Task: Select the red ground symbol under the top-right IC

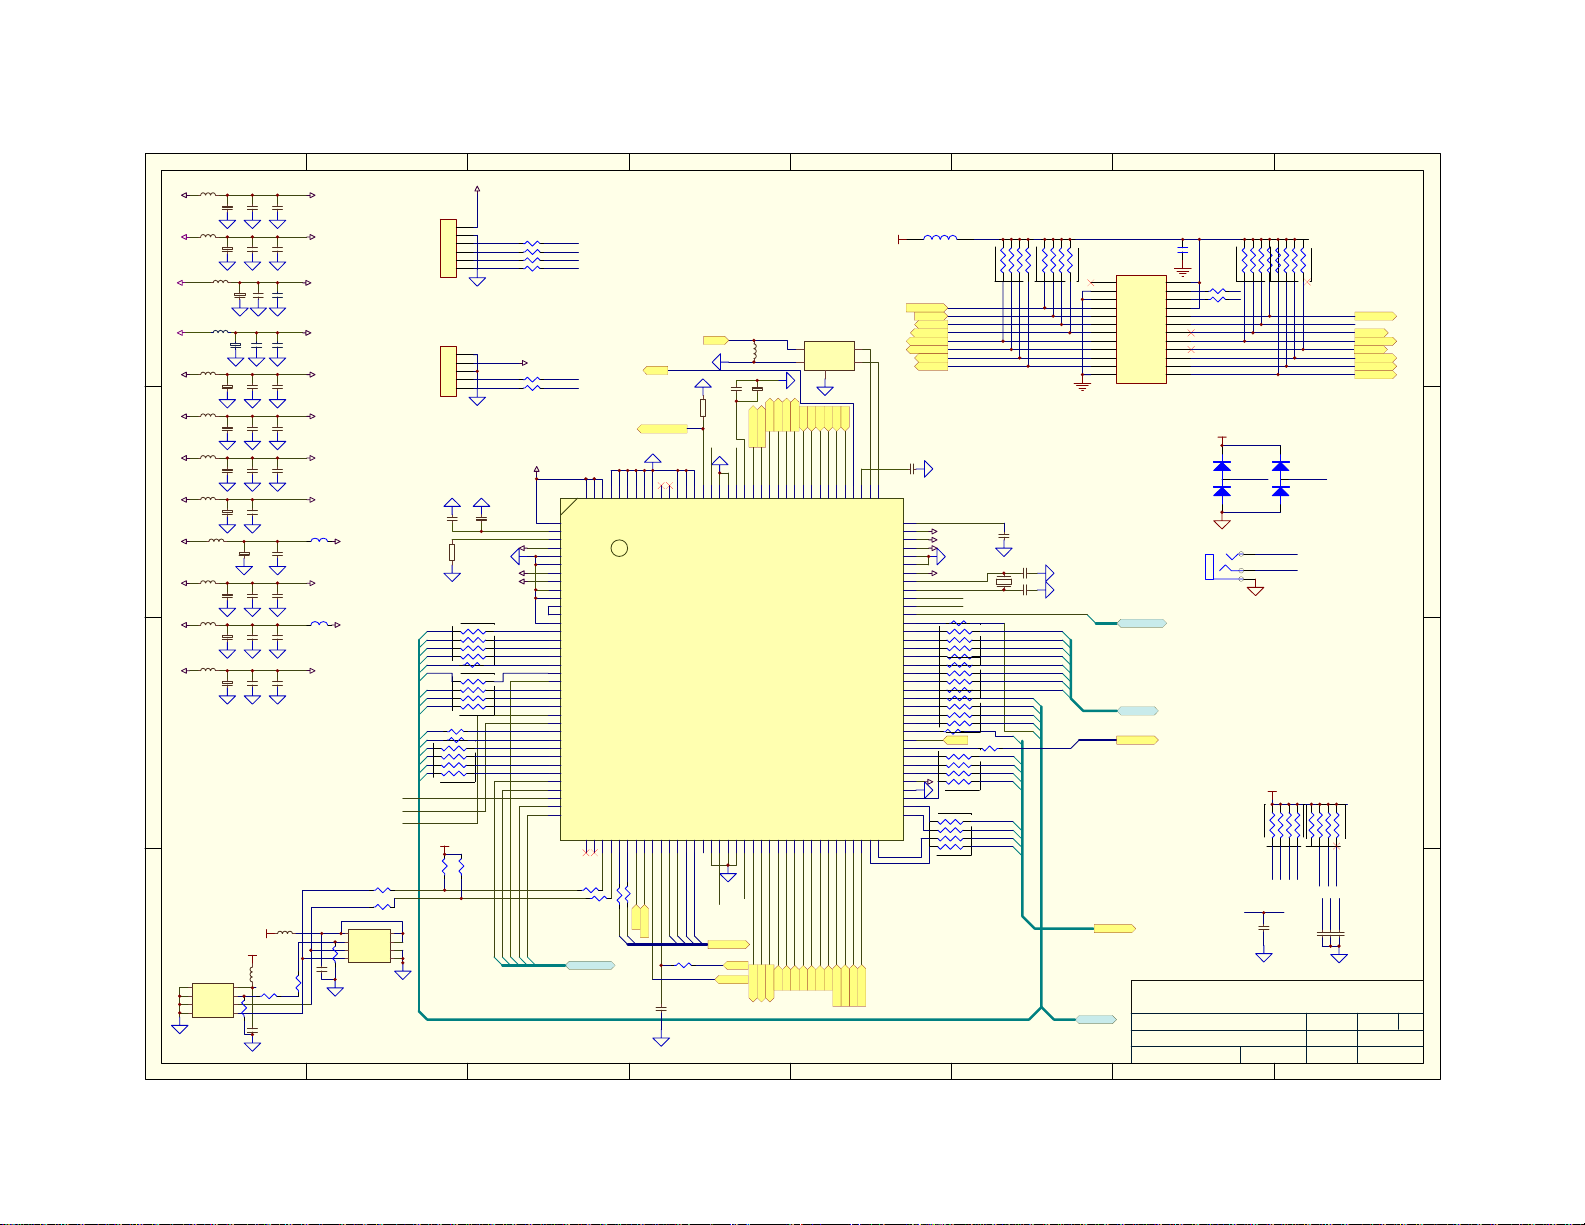Action: [x=1082, y=386]
